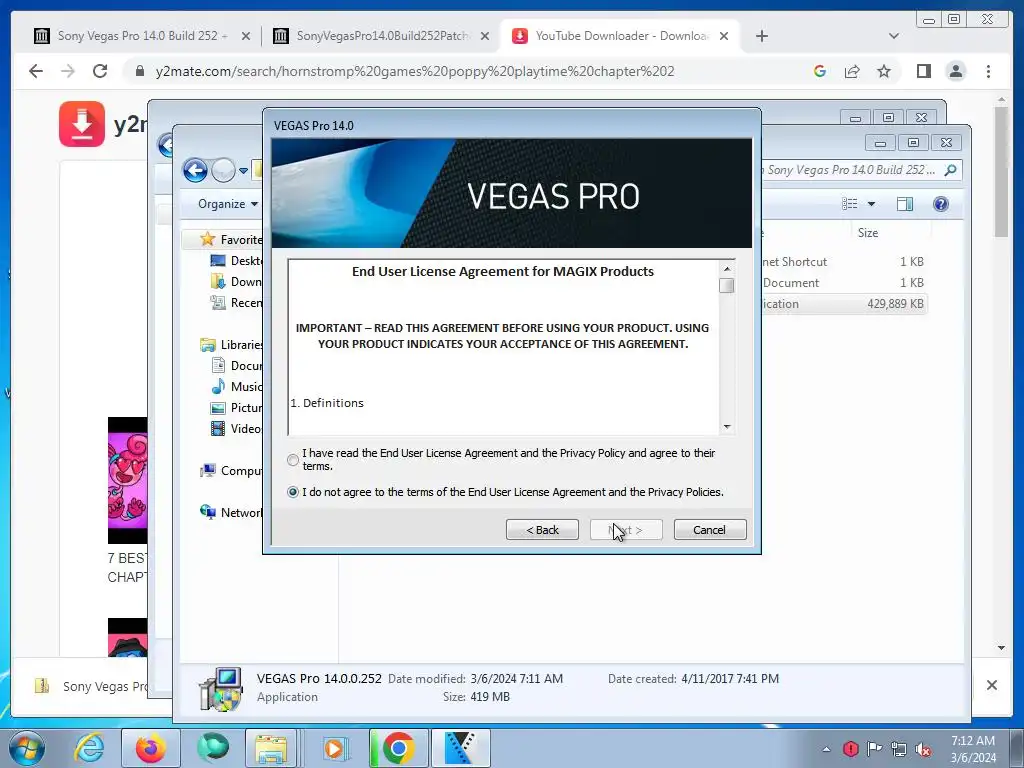Image resolution: width=1024 pixels, height=768 pixels.
Task: Change view icon in Explorer toolbar
Action: tap(850, 204)
